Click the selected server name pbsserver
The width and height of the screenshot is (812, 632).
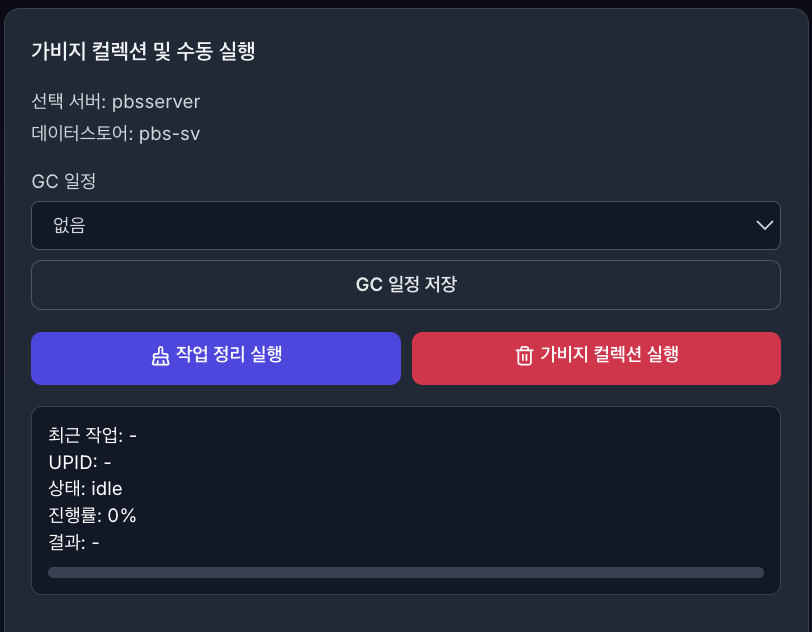point(157,101)
